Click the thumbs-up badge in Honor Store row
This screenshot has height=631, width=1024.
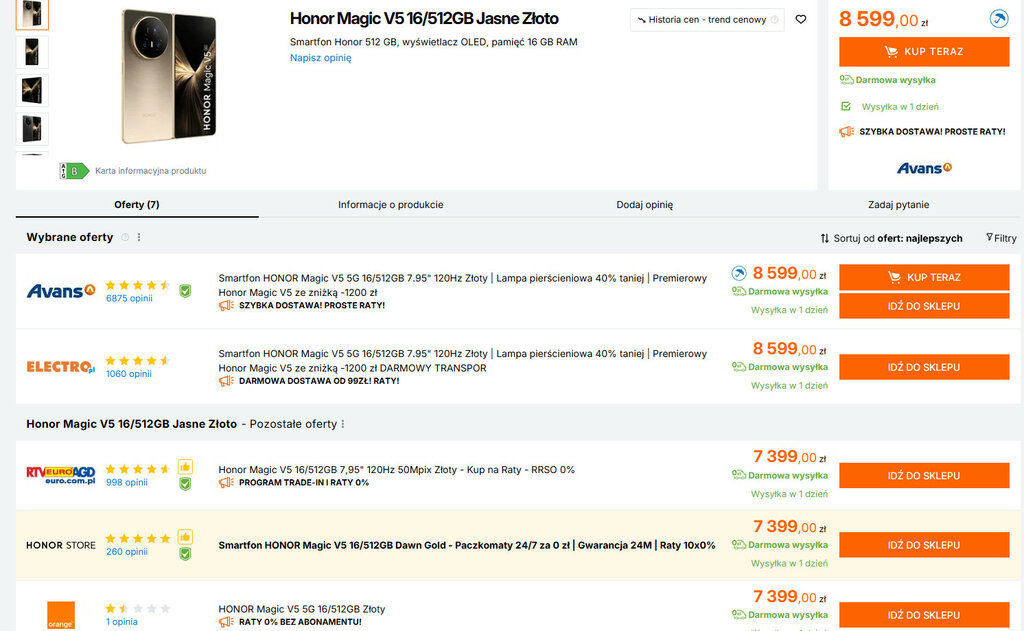click(x=184, y=537)
